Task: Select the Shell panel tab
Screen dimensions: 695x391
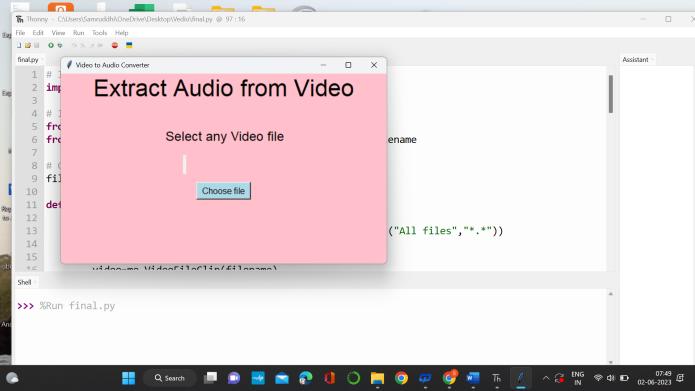Action: 24,282
